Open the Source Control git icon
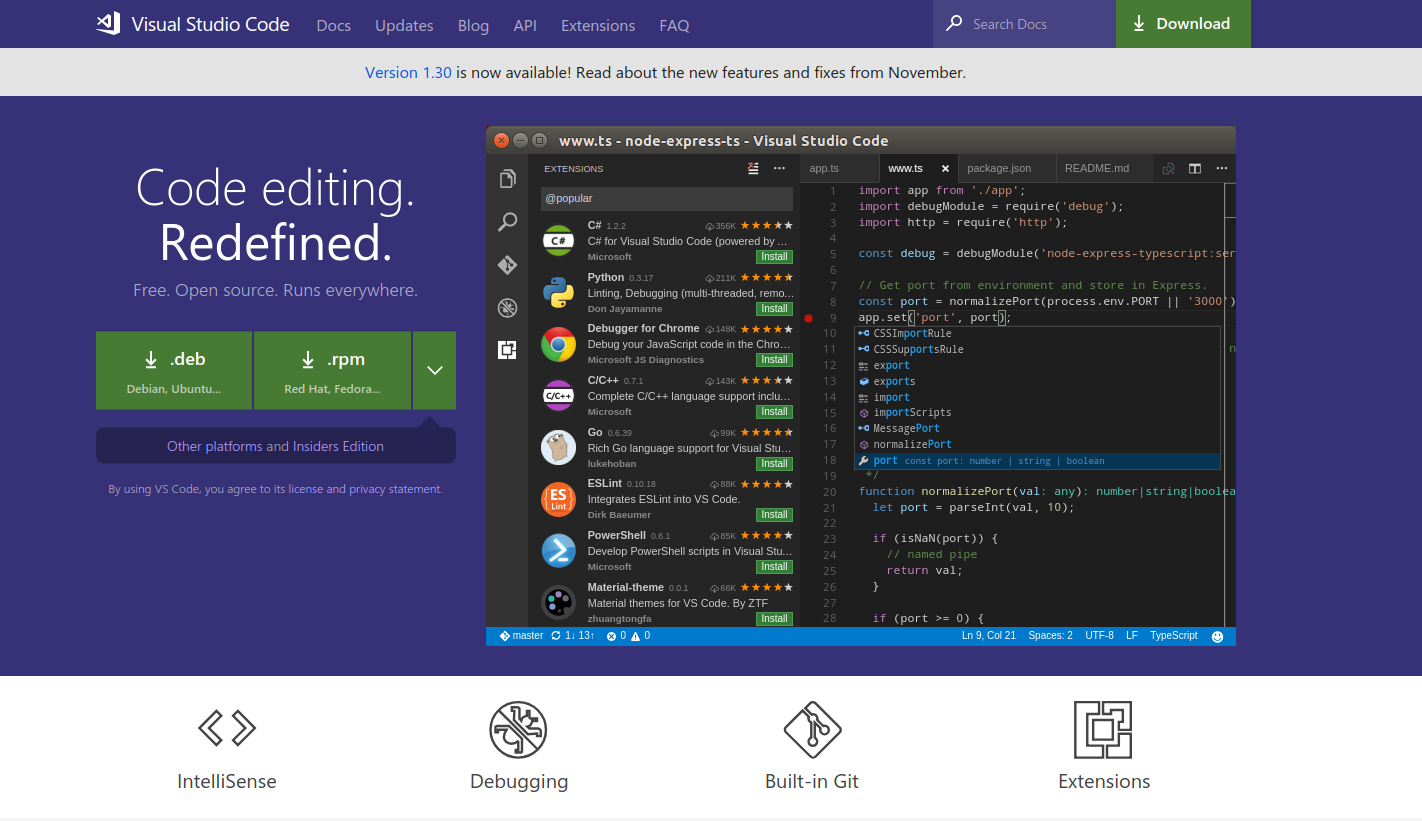Image resolution: width=1422 pixels, height=821 pixels. tap(508, 265)
